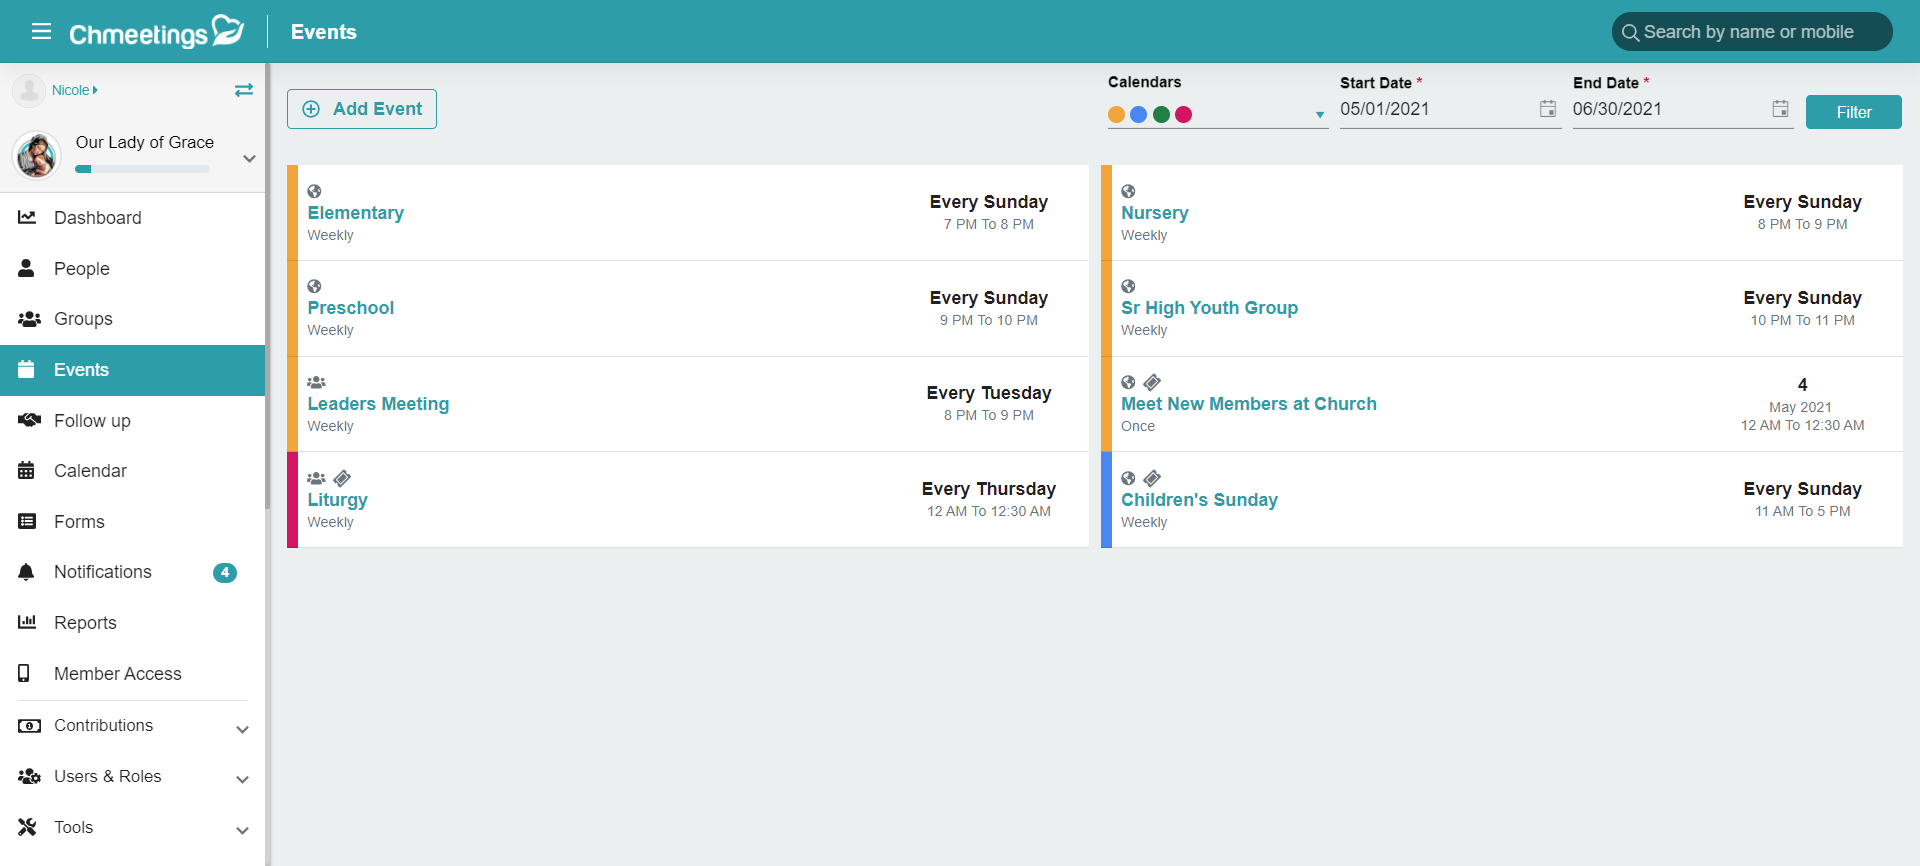Expand the Contributions submenu
The width and height of the screenshot is (1920, 866).
pos(242,729)
